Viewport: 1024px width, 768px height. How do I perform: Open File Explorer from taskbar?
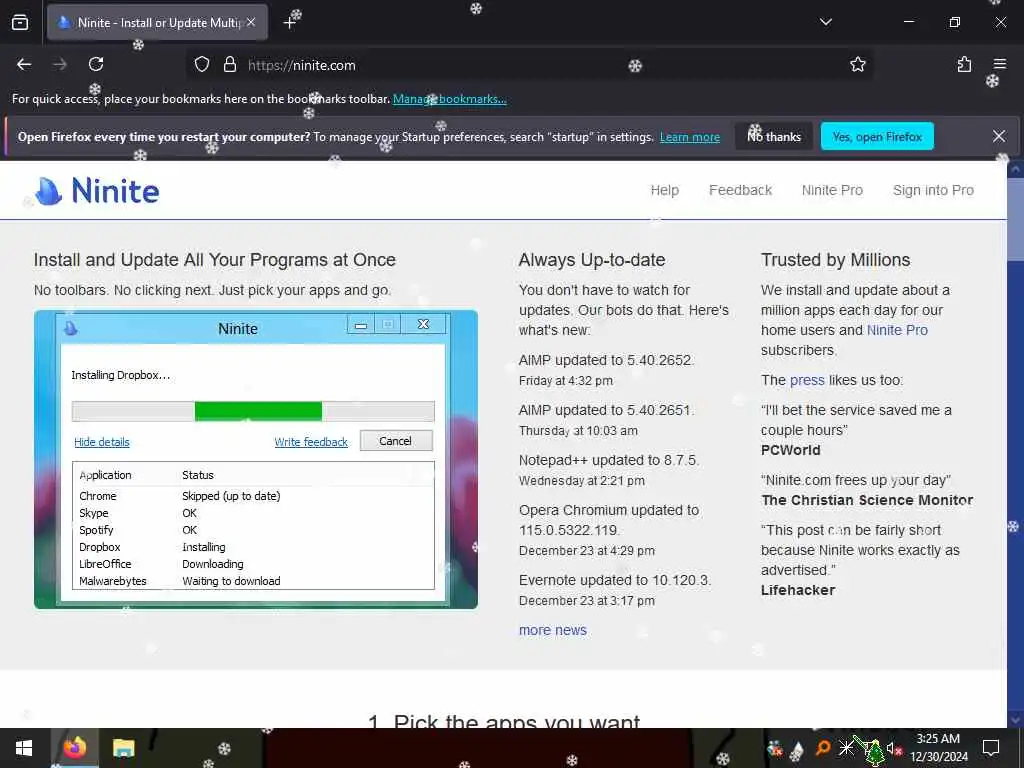(x=123, y=748)
